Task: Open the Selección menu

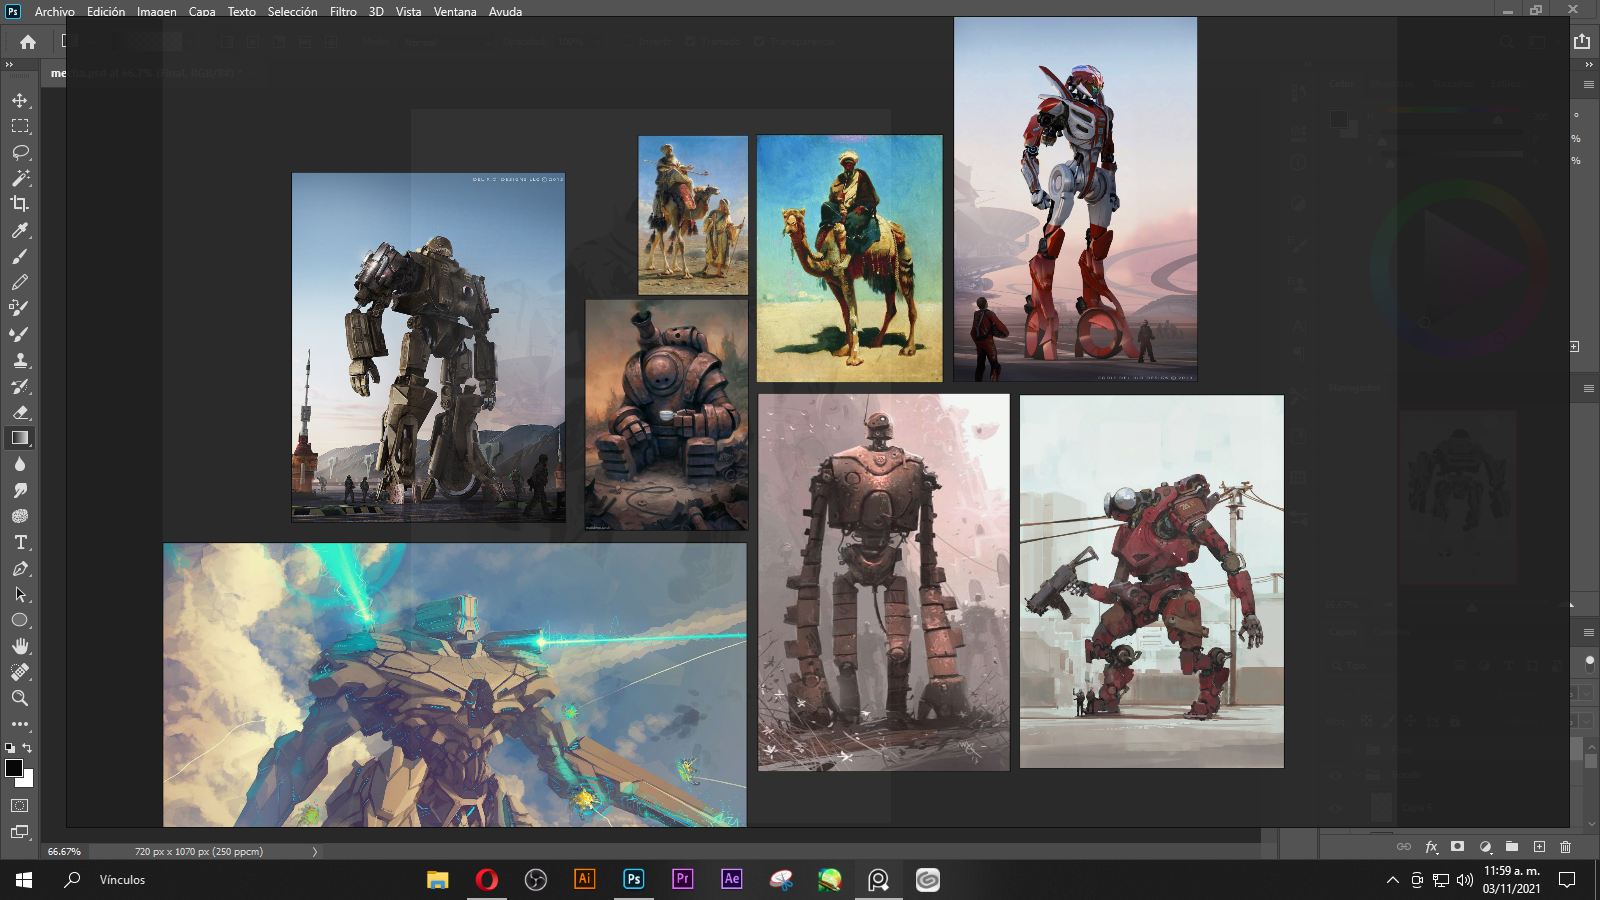Action: [x=292, y=12]
